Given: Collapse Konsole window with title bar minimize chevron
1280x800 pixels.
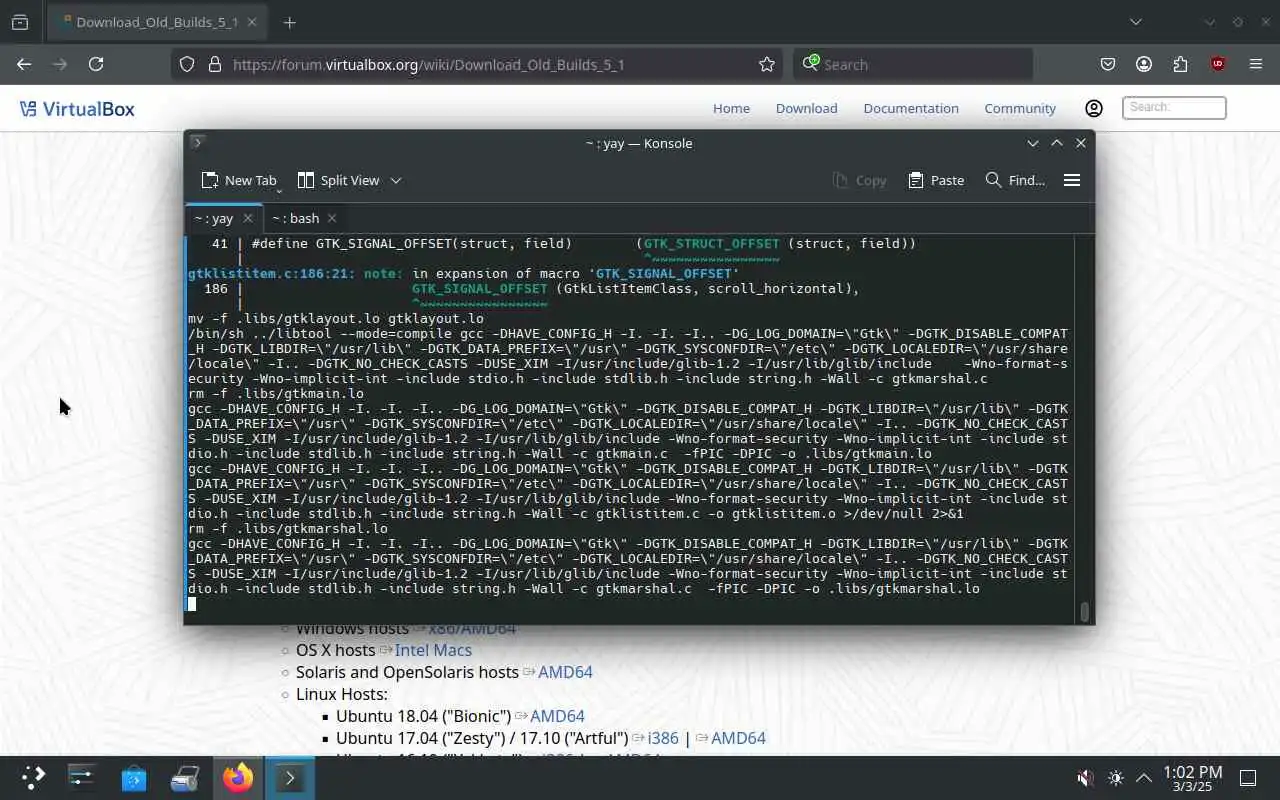Looking at the screenshot, I should pyautogui.click(x=1033, y=143).
